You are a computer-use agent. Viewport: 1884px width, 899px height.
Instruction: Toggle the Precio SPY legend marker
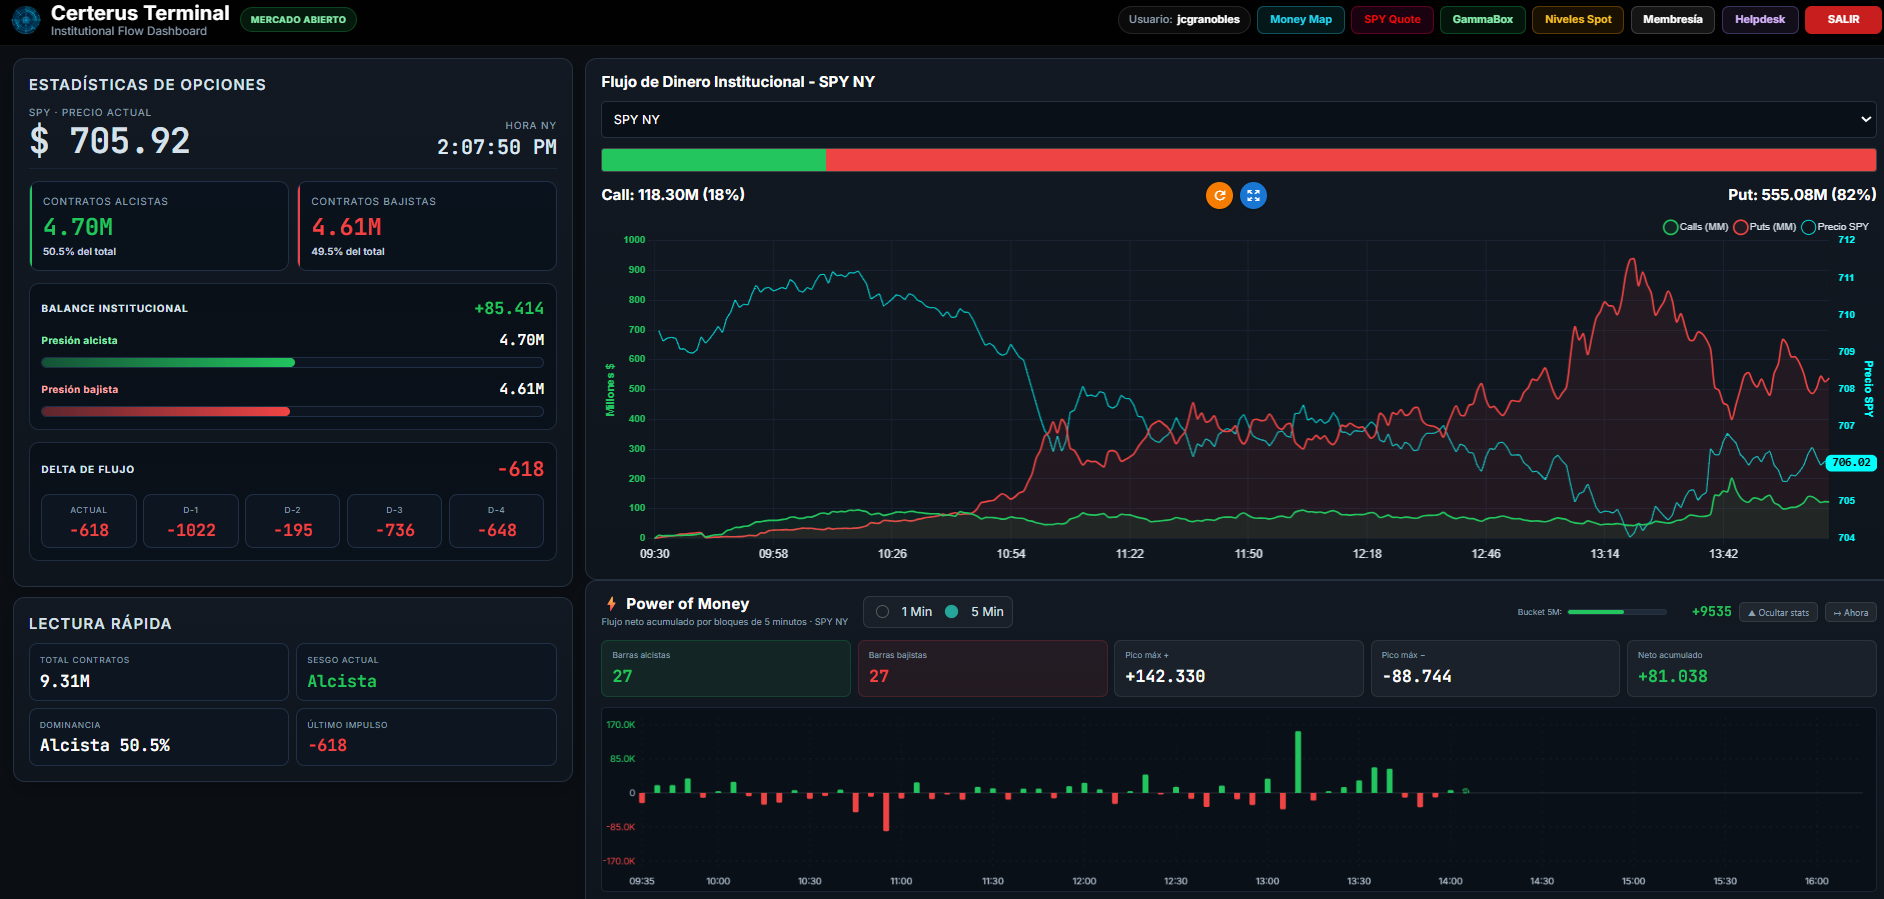(1808, 227)
